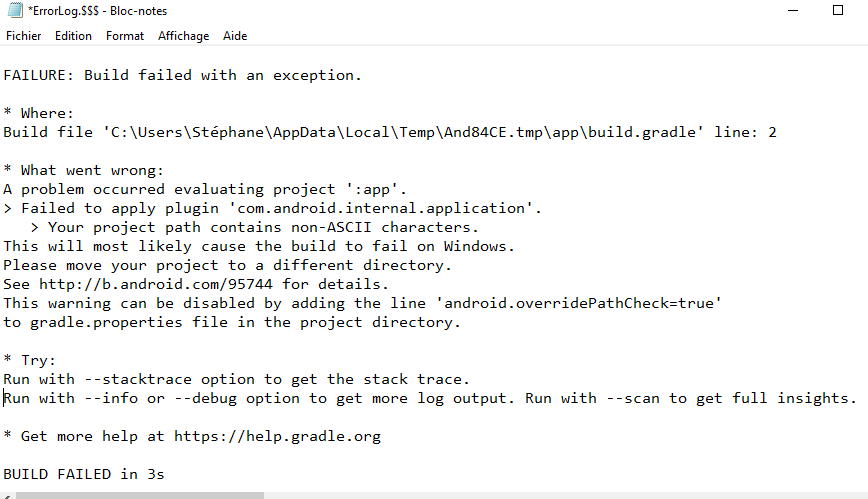
Task: Maximize the Bloc-notes window
Action: 838,11
